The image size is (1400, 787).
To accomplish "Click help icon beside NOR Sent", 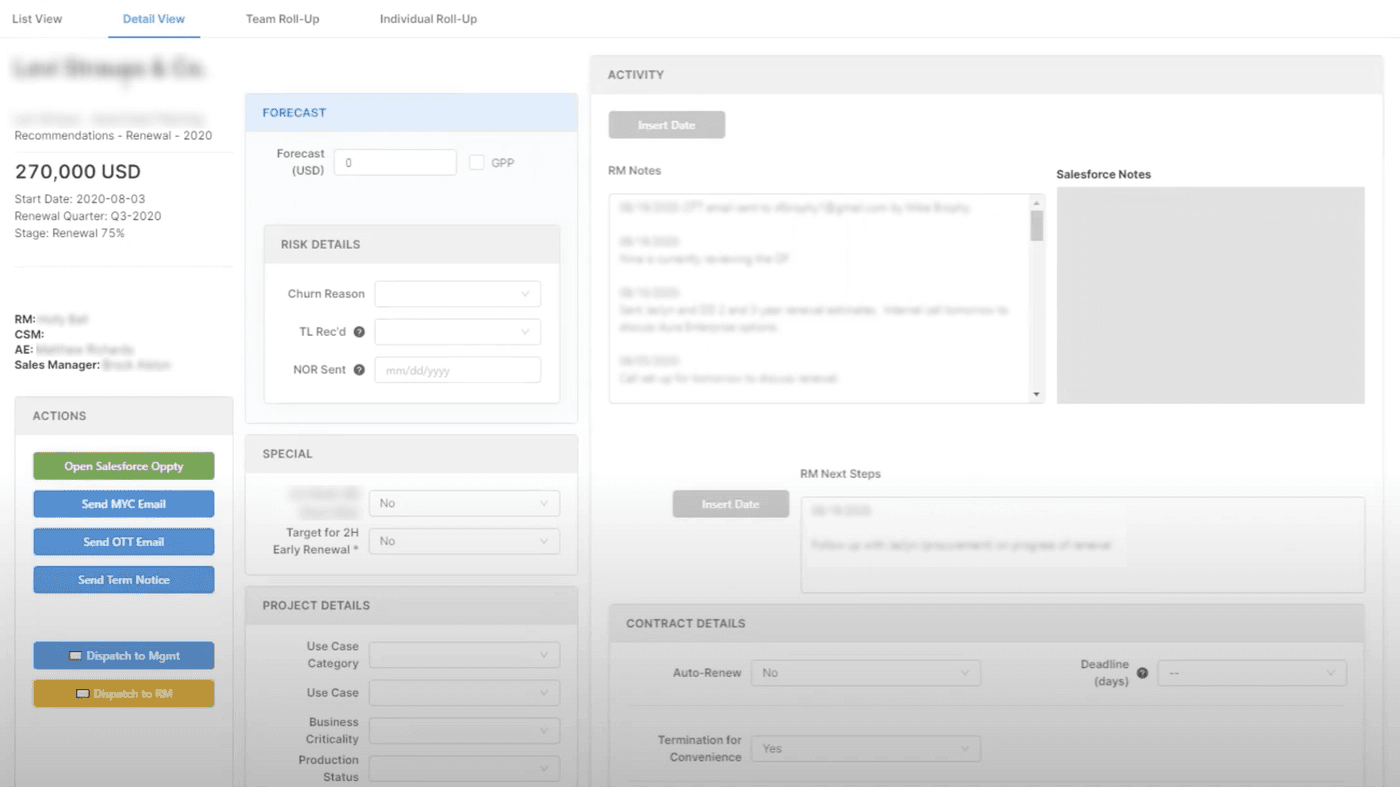I will click(359, 370).
